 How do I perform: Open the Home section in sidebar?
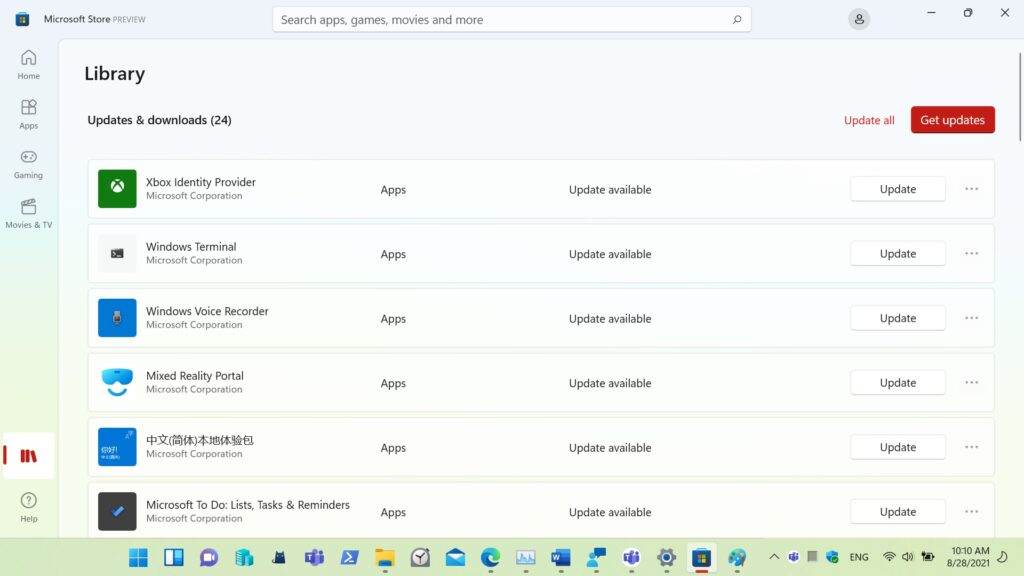click(28, 64)
